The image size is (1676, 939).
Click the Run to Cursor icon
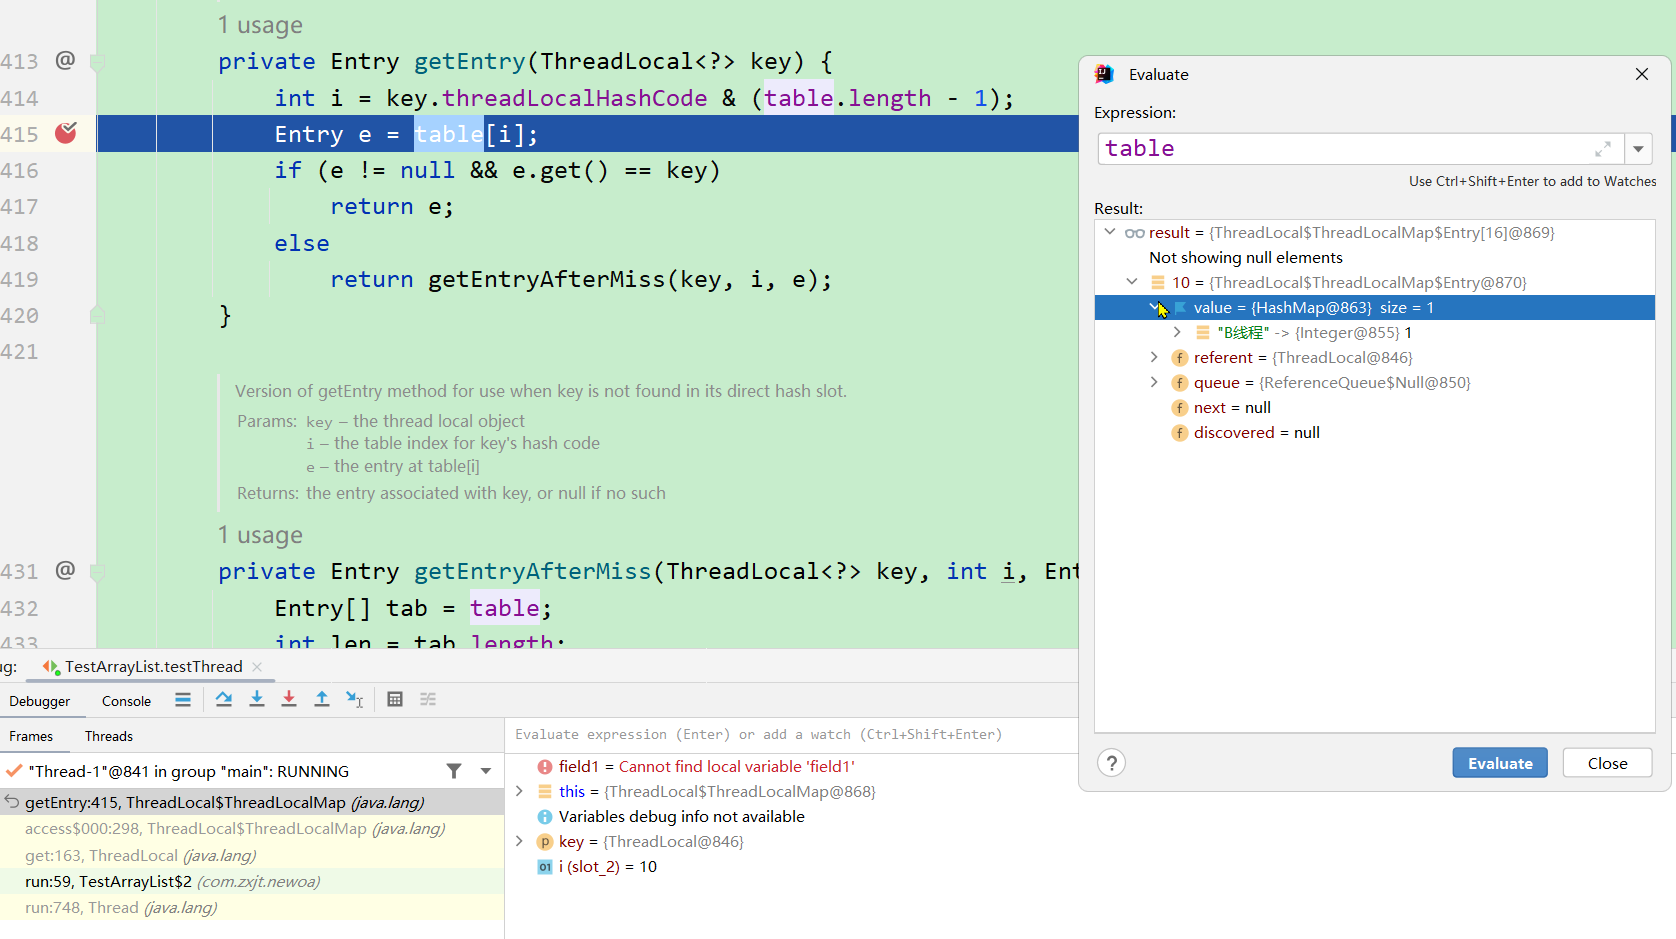click(354, 699)
